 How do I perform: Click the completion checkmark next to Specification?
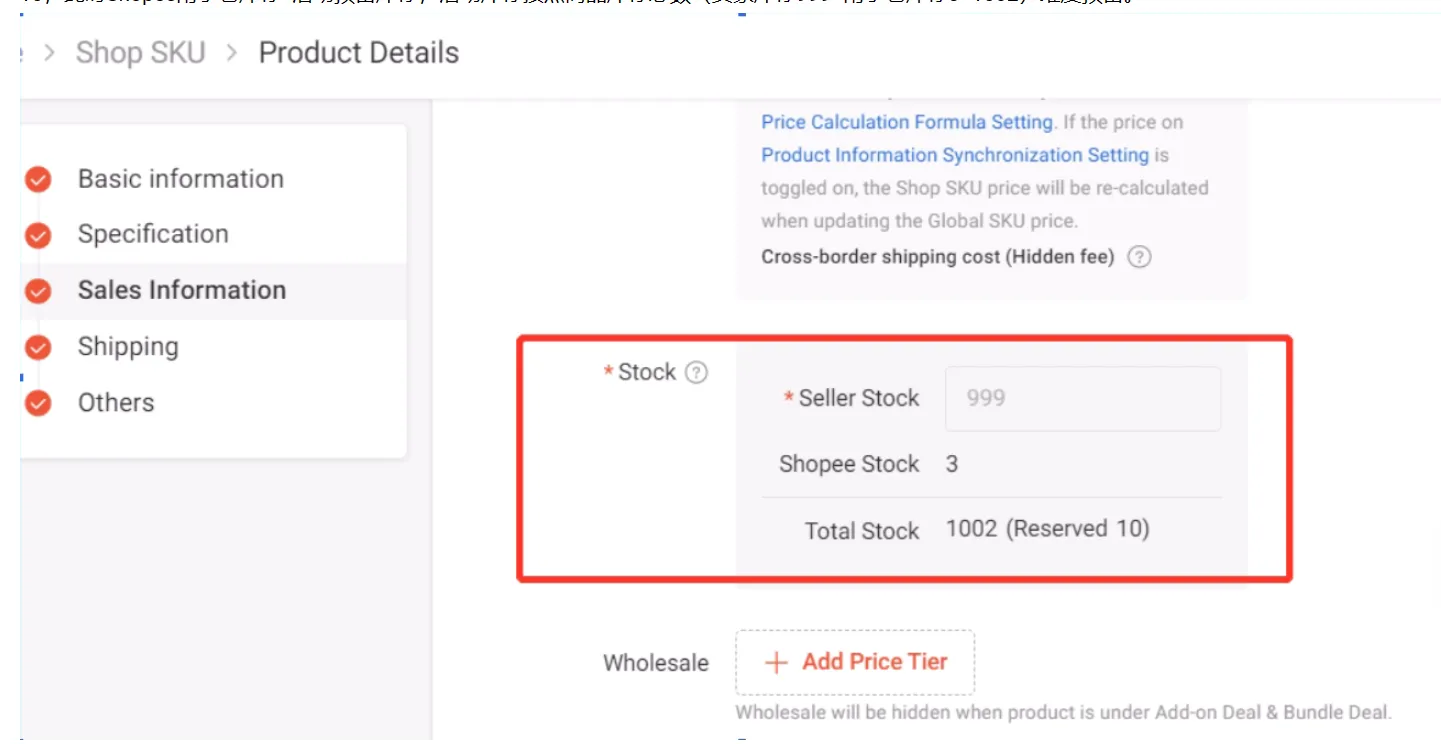coord(38,235)
